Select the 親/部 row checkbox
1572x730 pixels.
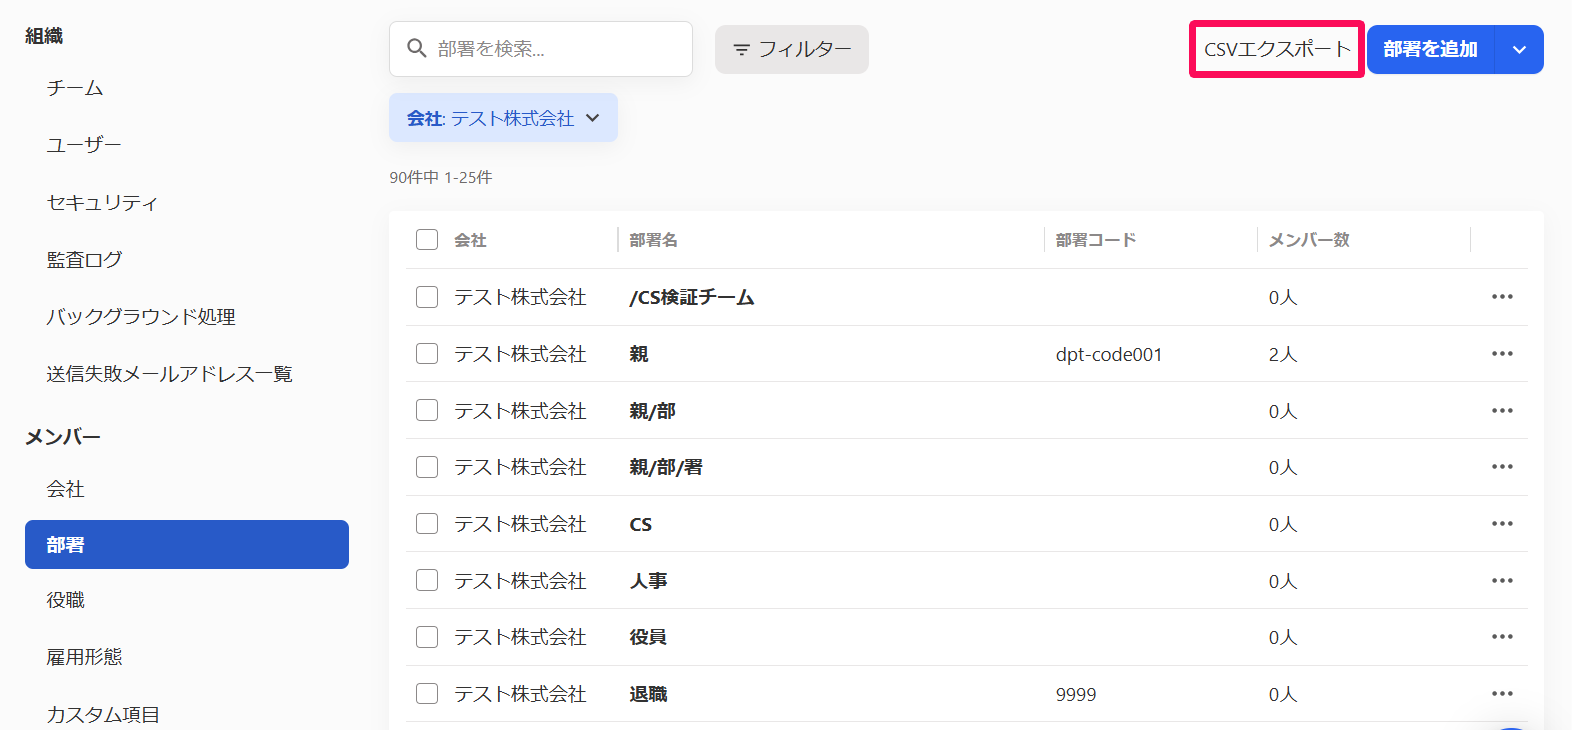pyautogui.click(x=427, y=411)
